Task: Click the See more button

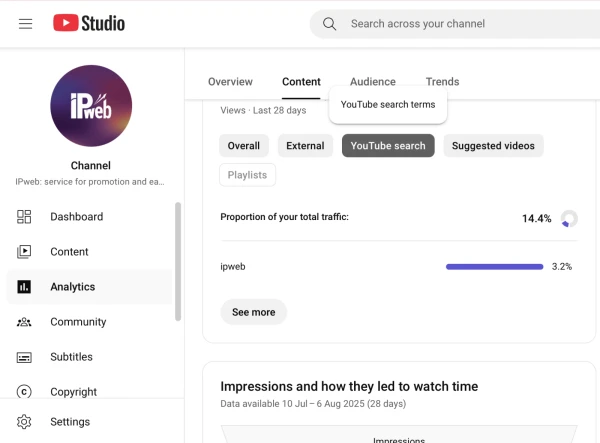Action: point(253,312)
